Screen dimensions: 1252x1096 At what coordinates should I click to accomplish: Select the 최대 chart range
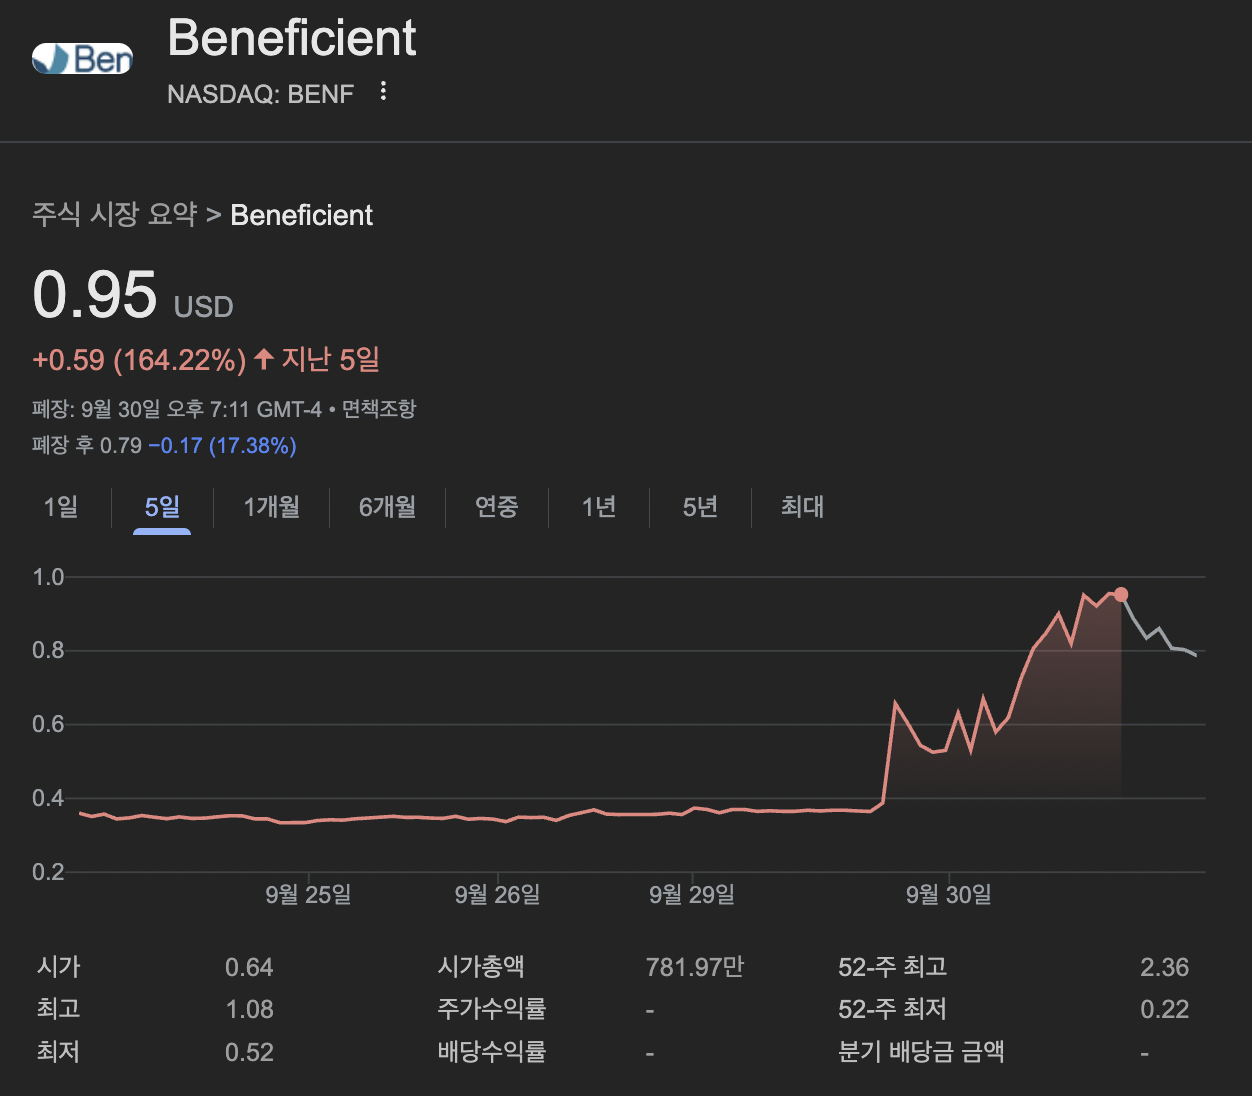(x=802, y=507)
